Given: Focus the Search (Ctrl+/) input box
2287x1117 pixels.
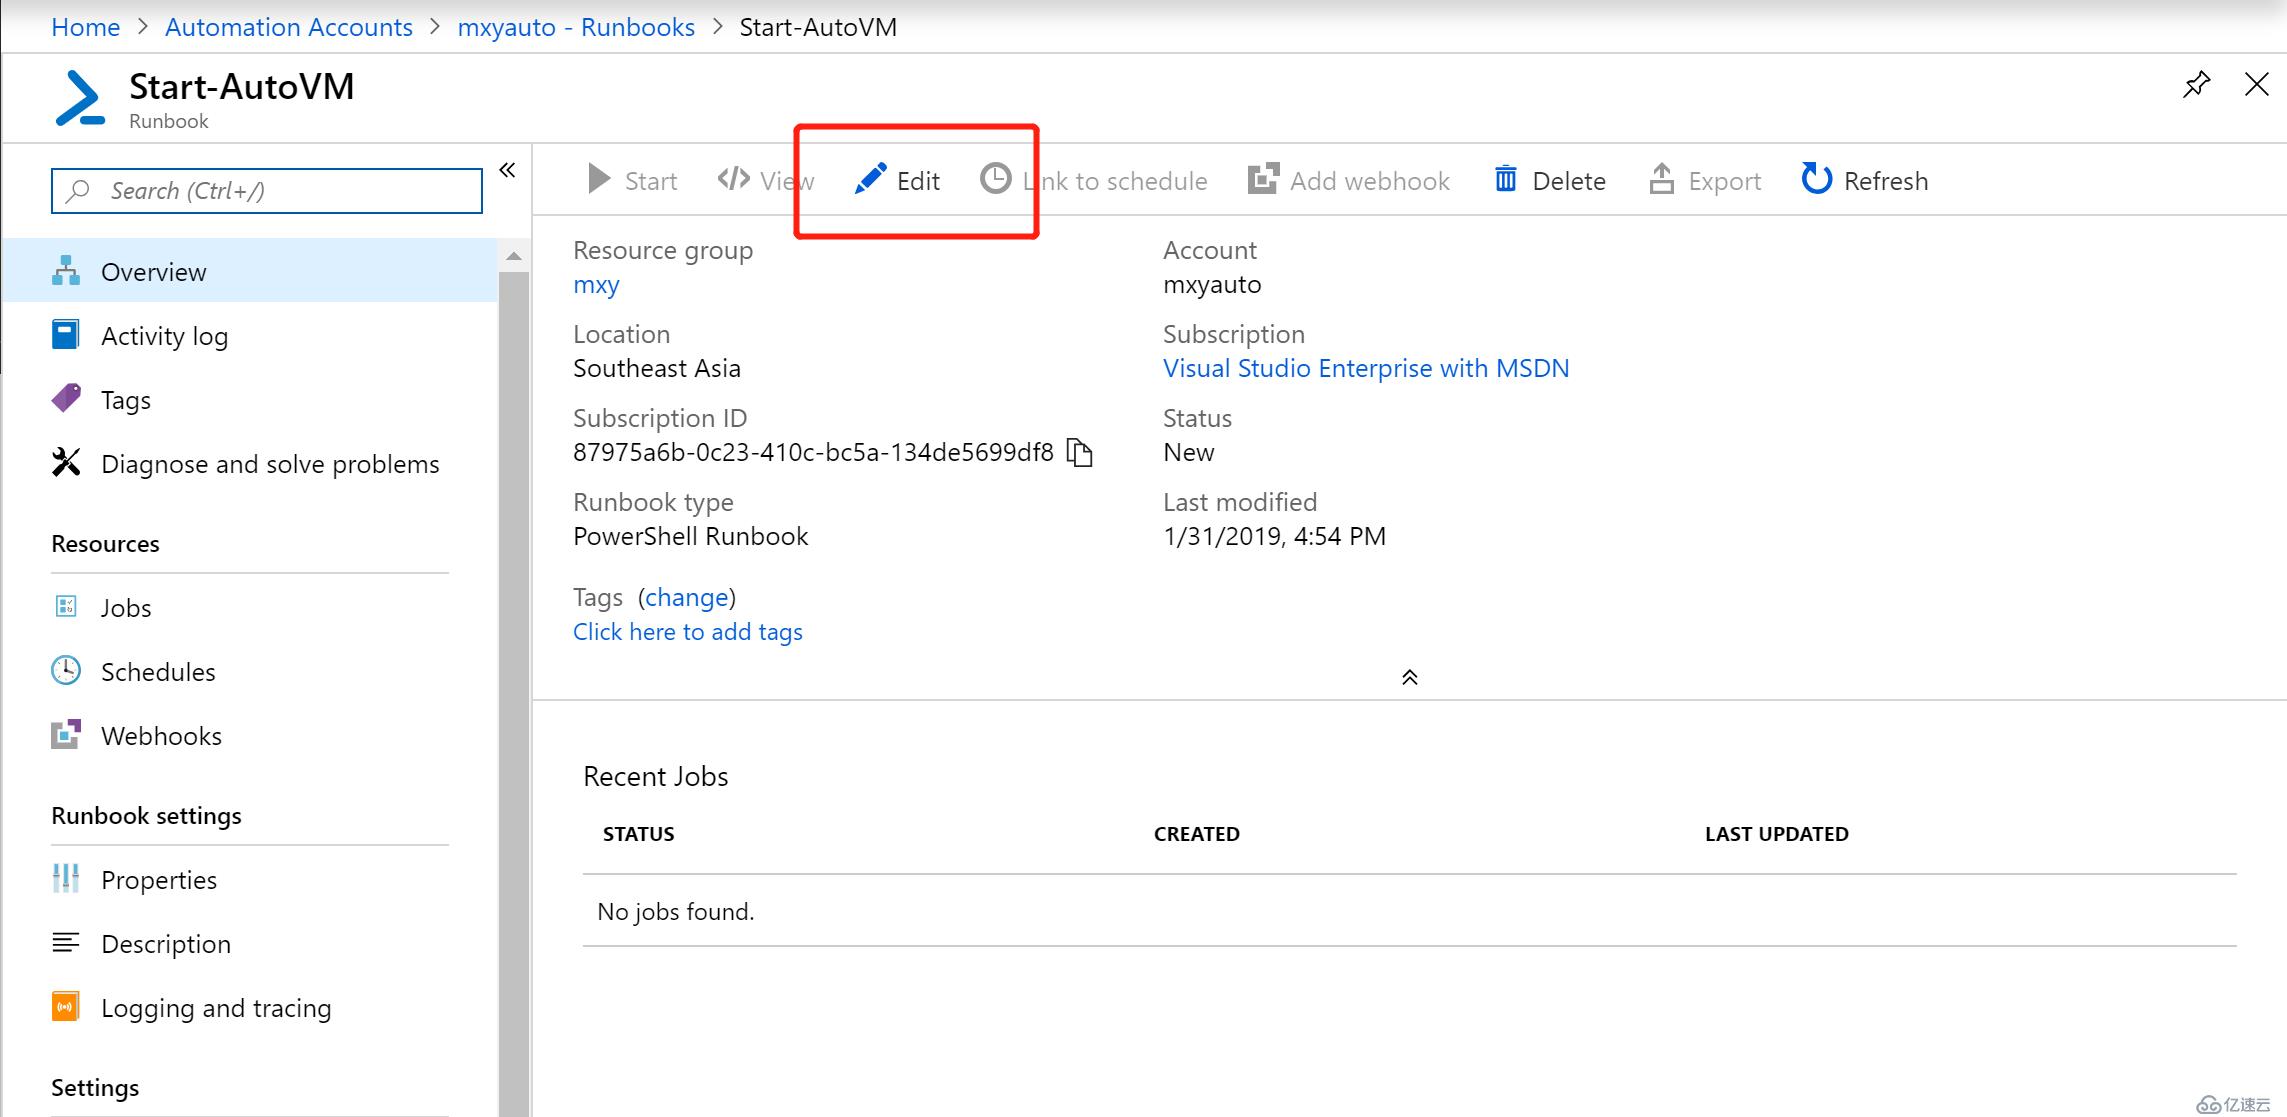Looking at the screenshot, I should [267, 191].
